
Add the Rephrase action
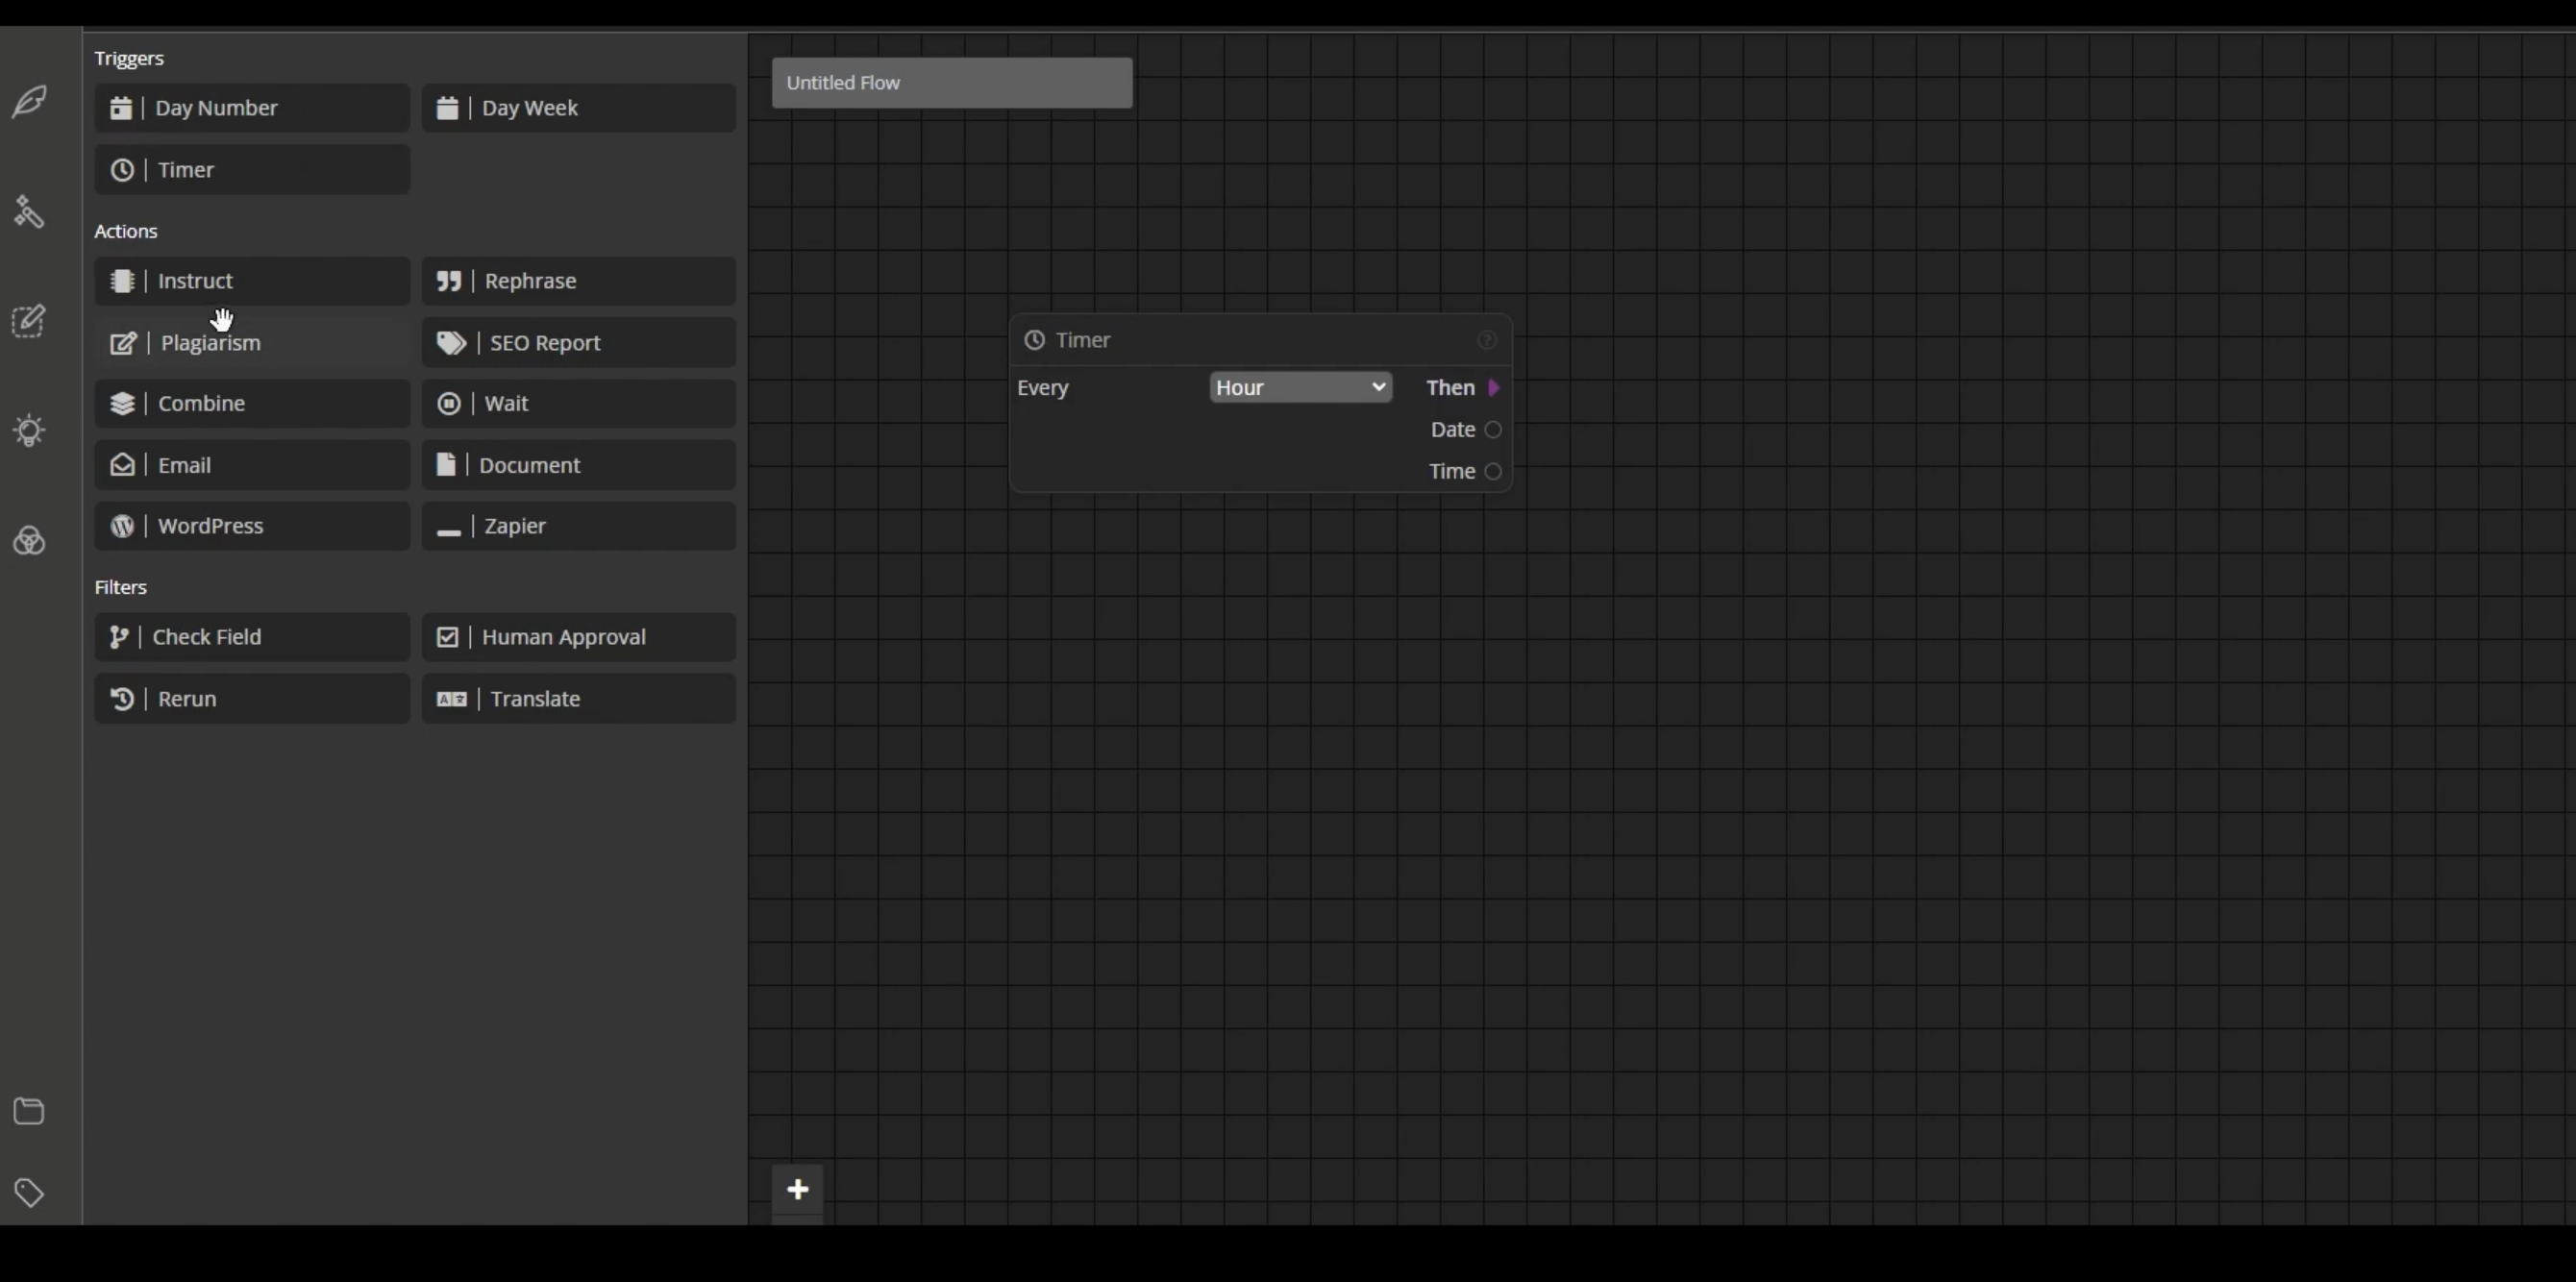pyautogui.click(x=579, y=281)
